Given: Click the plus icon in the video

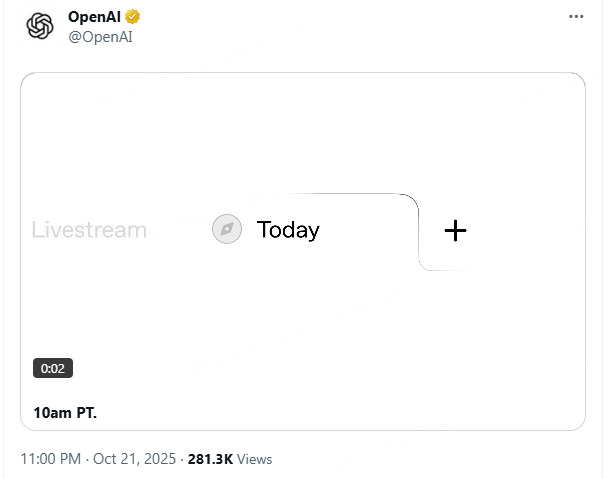Looking at the screenshot, I should [x=455, y=231].
